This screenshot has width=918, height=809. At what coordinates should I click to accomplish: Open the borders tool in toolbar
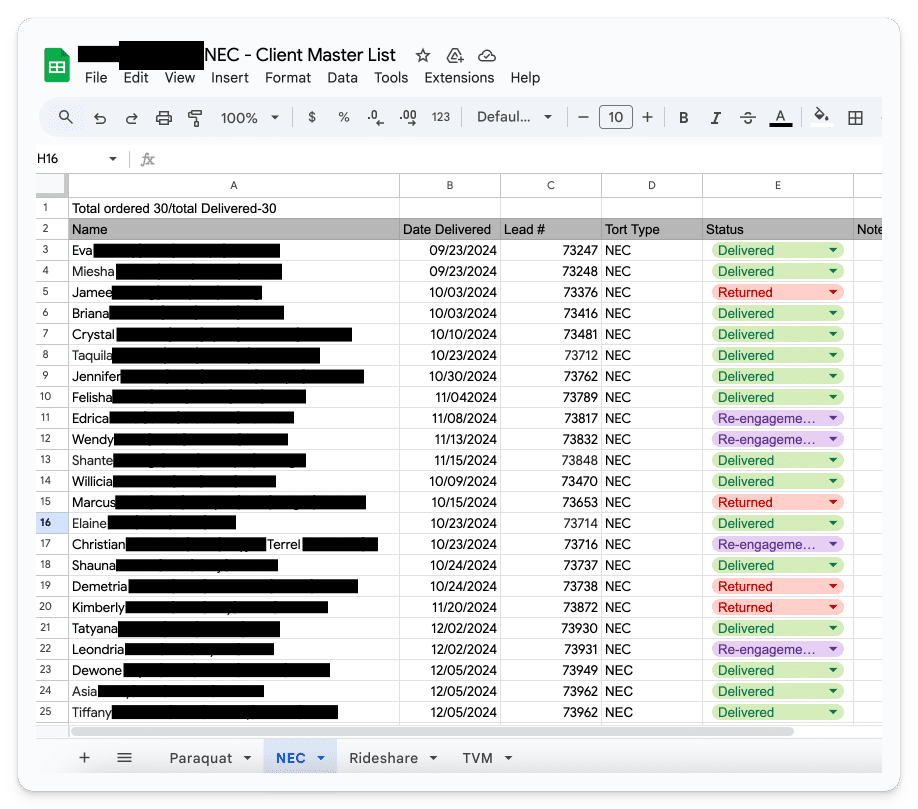(855, 118)
